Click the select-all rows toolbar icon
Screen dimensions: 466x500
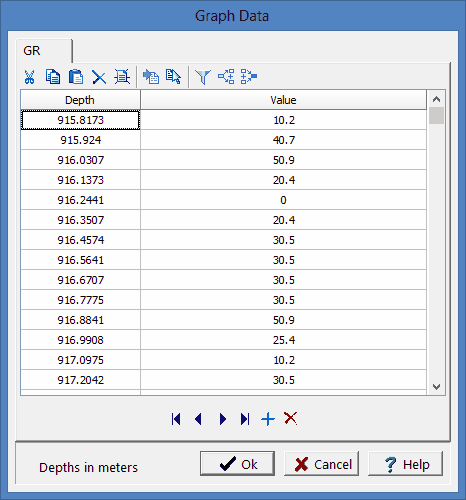point(122,77)
